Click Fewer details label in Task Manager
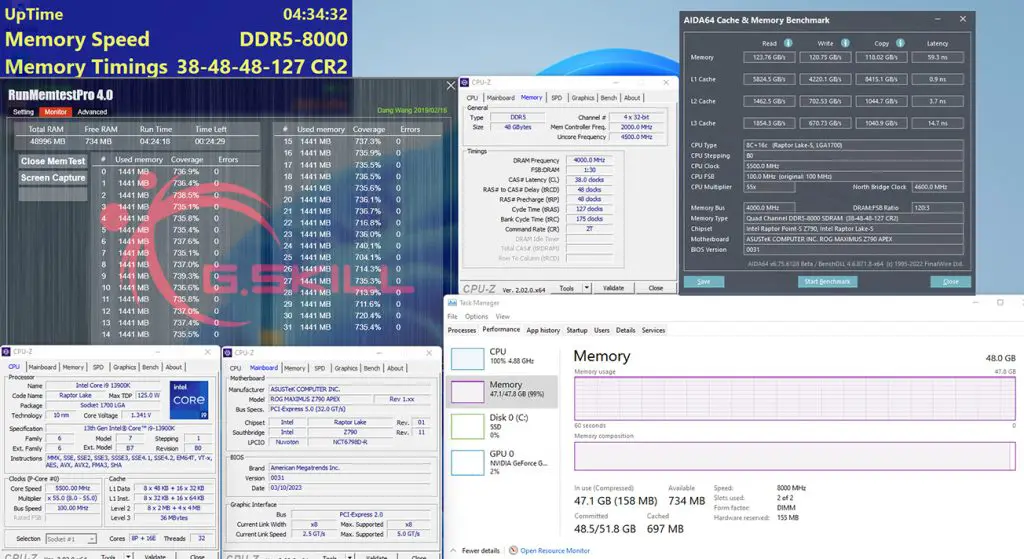This screenshot has width=1024, height=559. coord(481,551)
